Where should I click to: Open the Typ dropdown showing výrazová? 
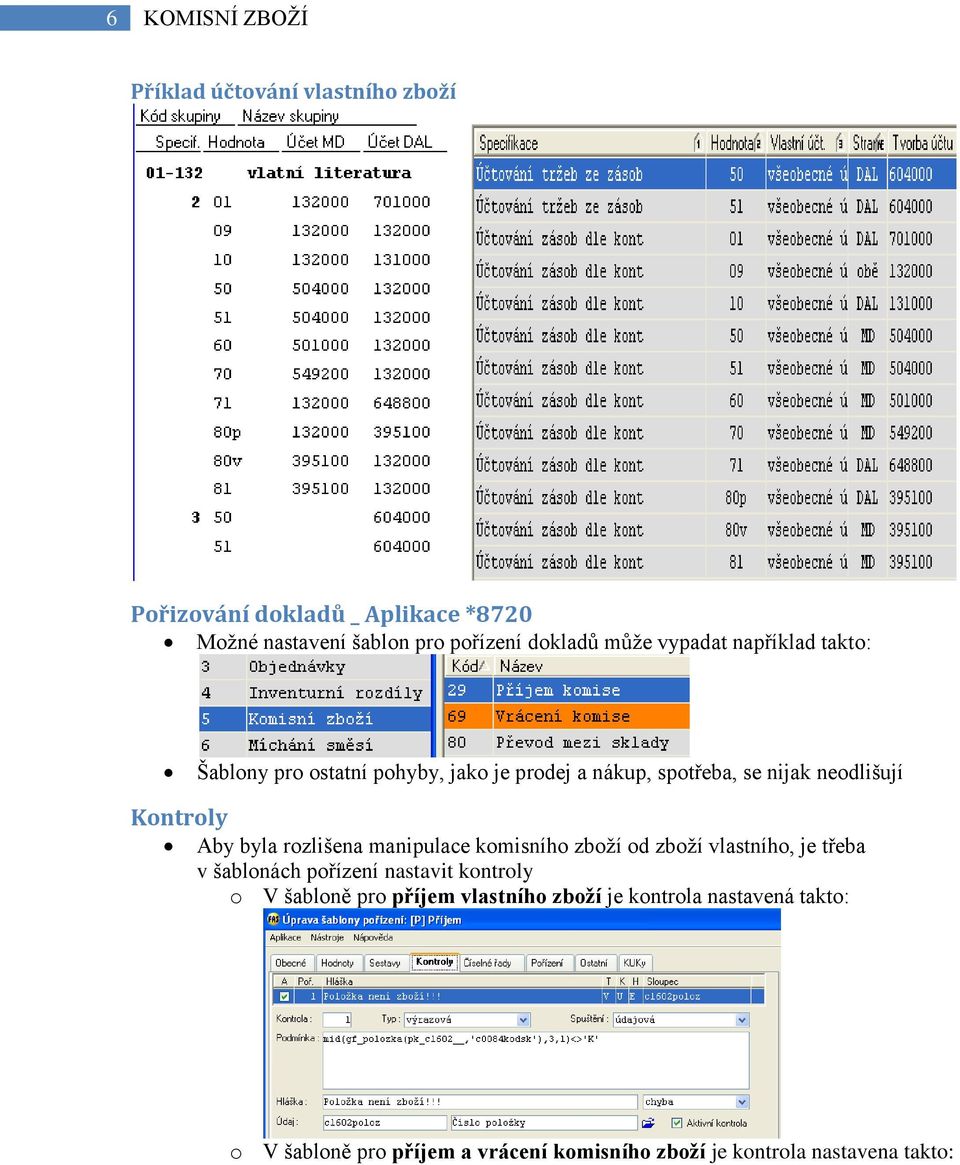[524, 1020]
